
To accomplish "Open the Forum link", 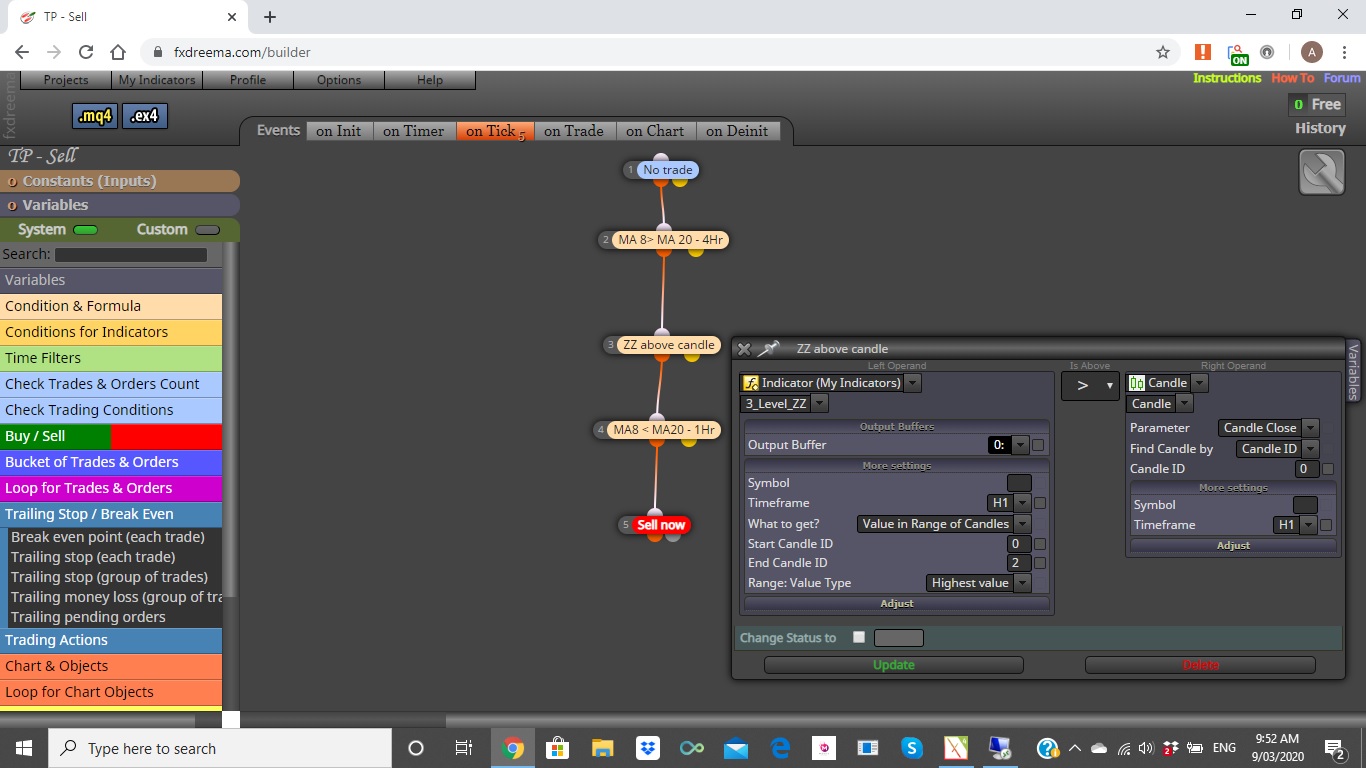I will tap(1342, 78).
